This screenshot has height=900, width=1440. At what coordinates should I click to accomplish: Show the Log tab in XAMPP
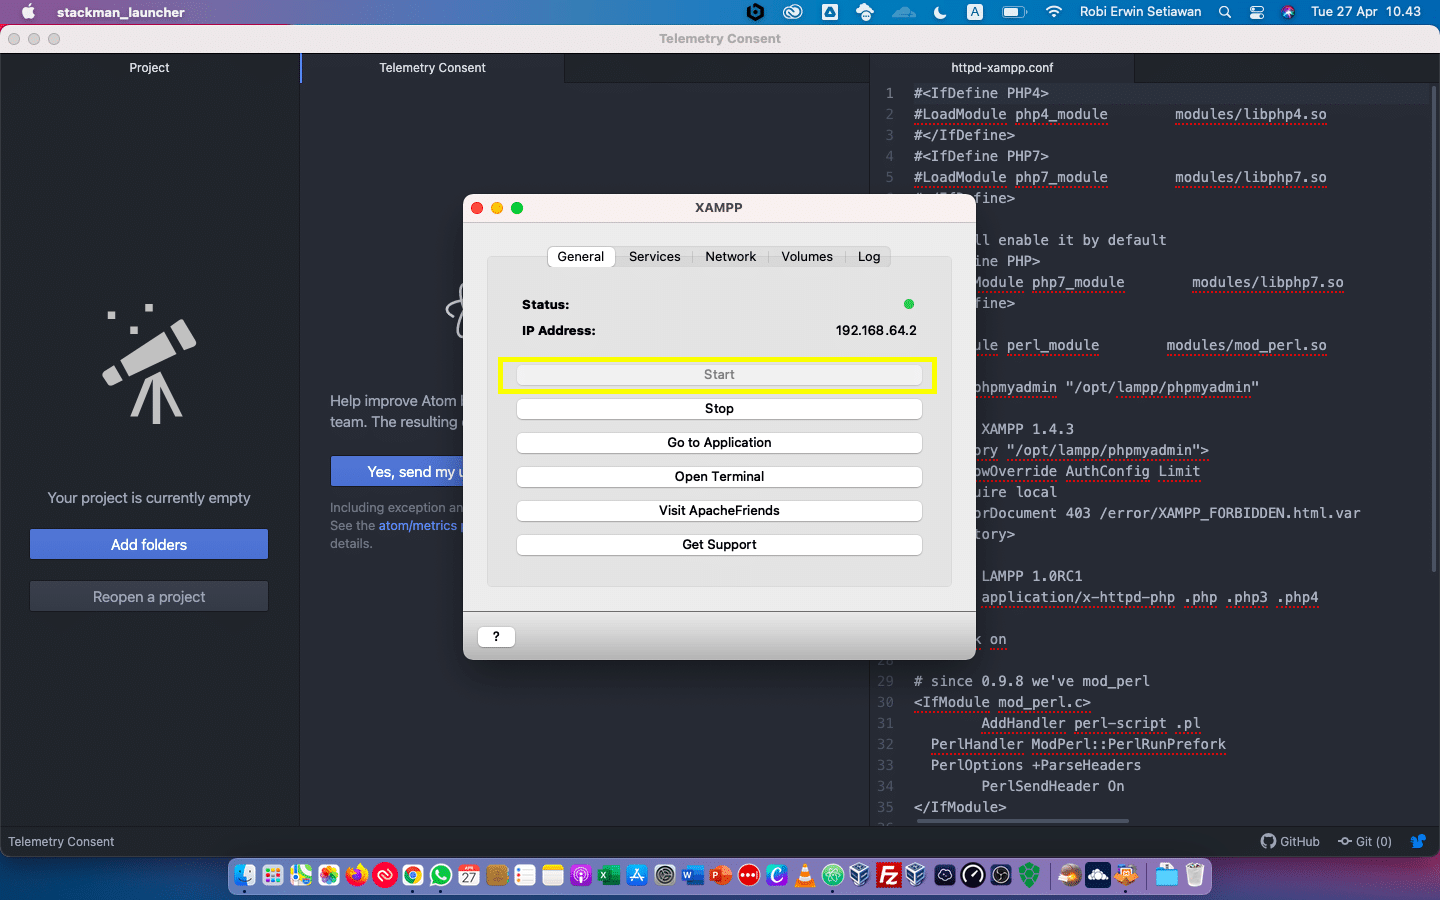[869, 257]
